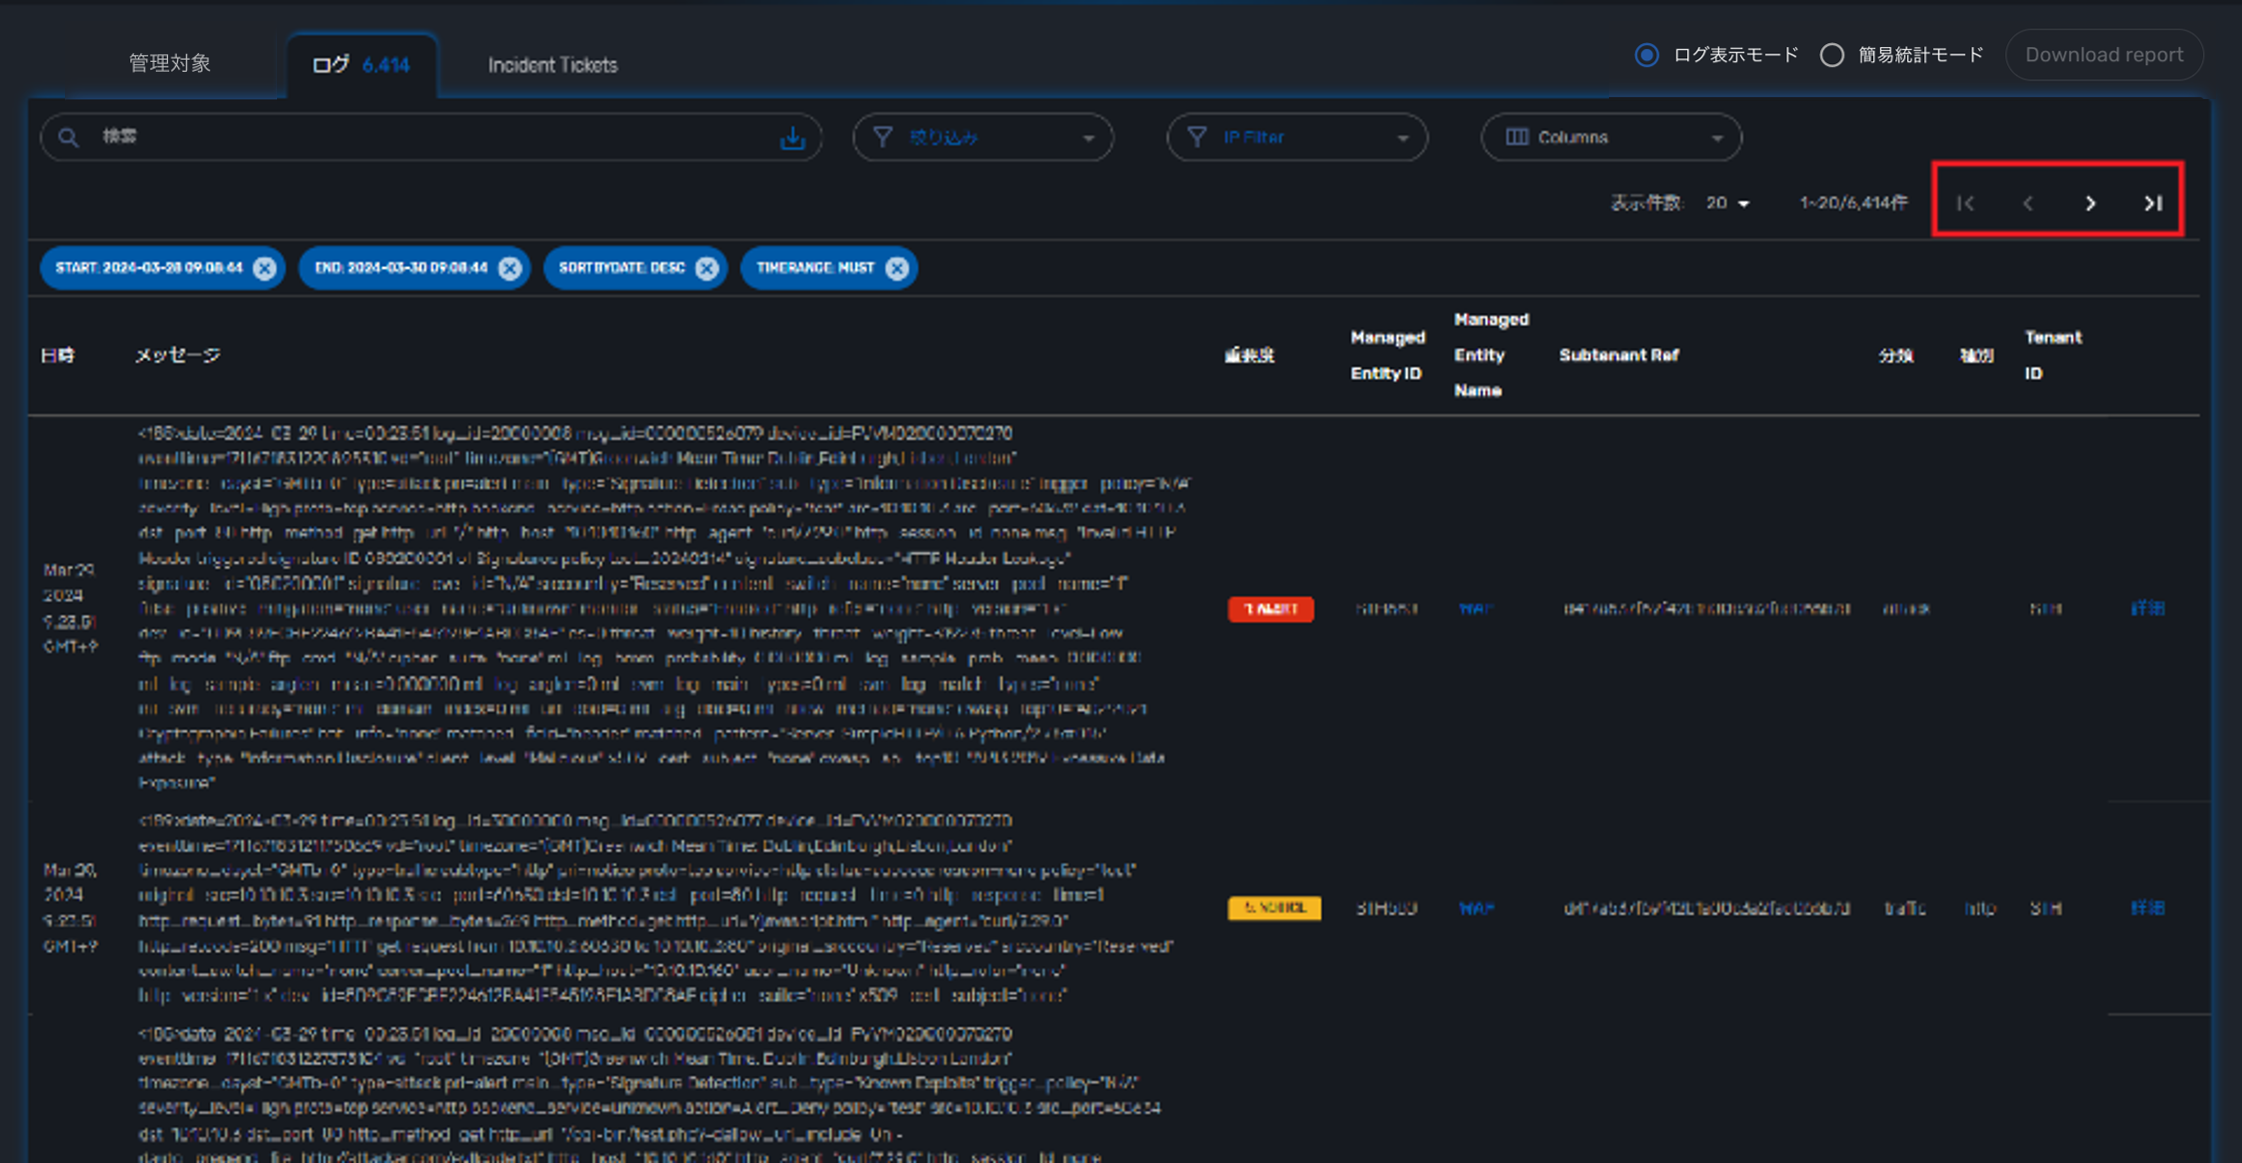Remove the TIMERANGE: MUST chip

tap(897, 268)
